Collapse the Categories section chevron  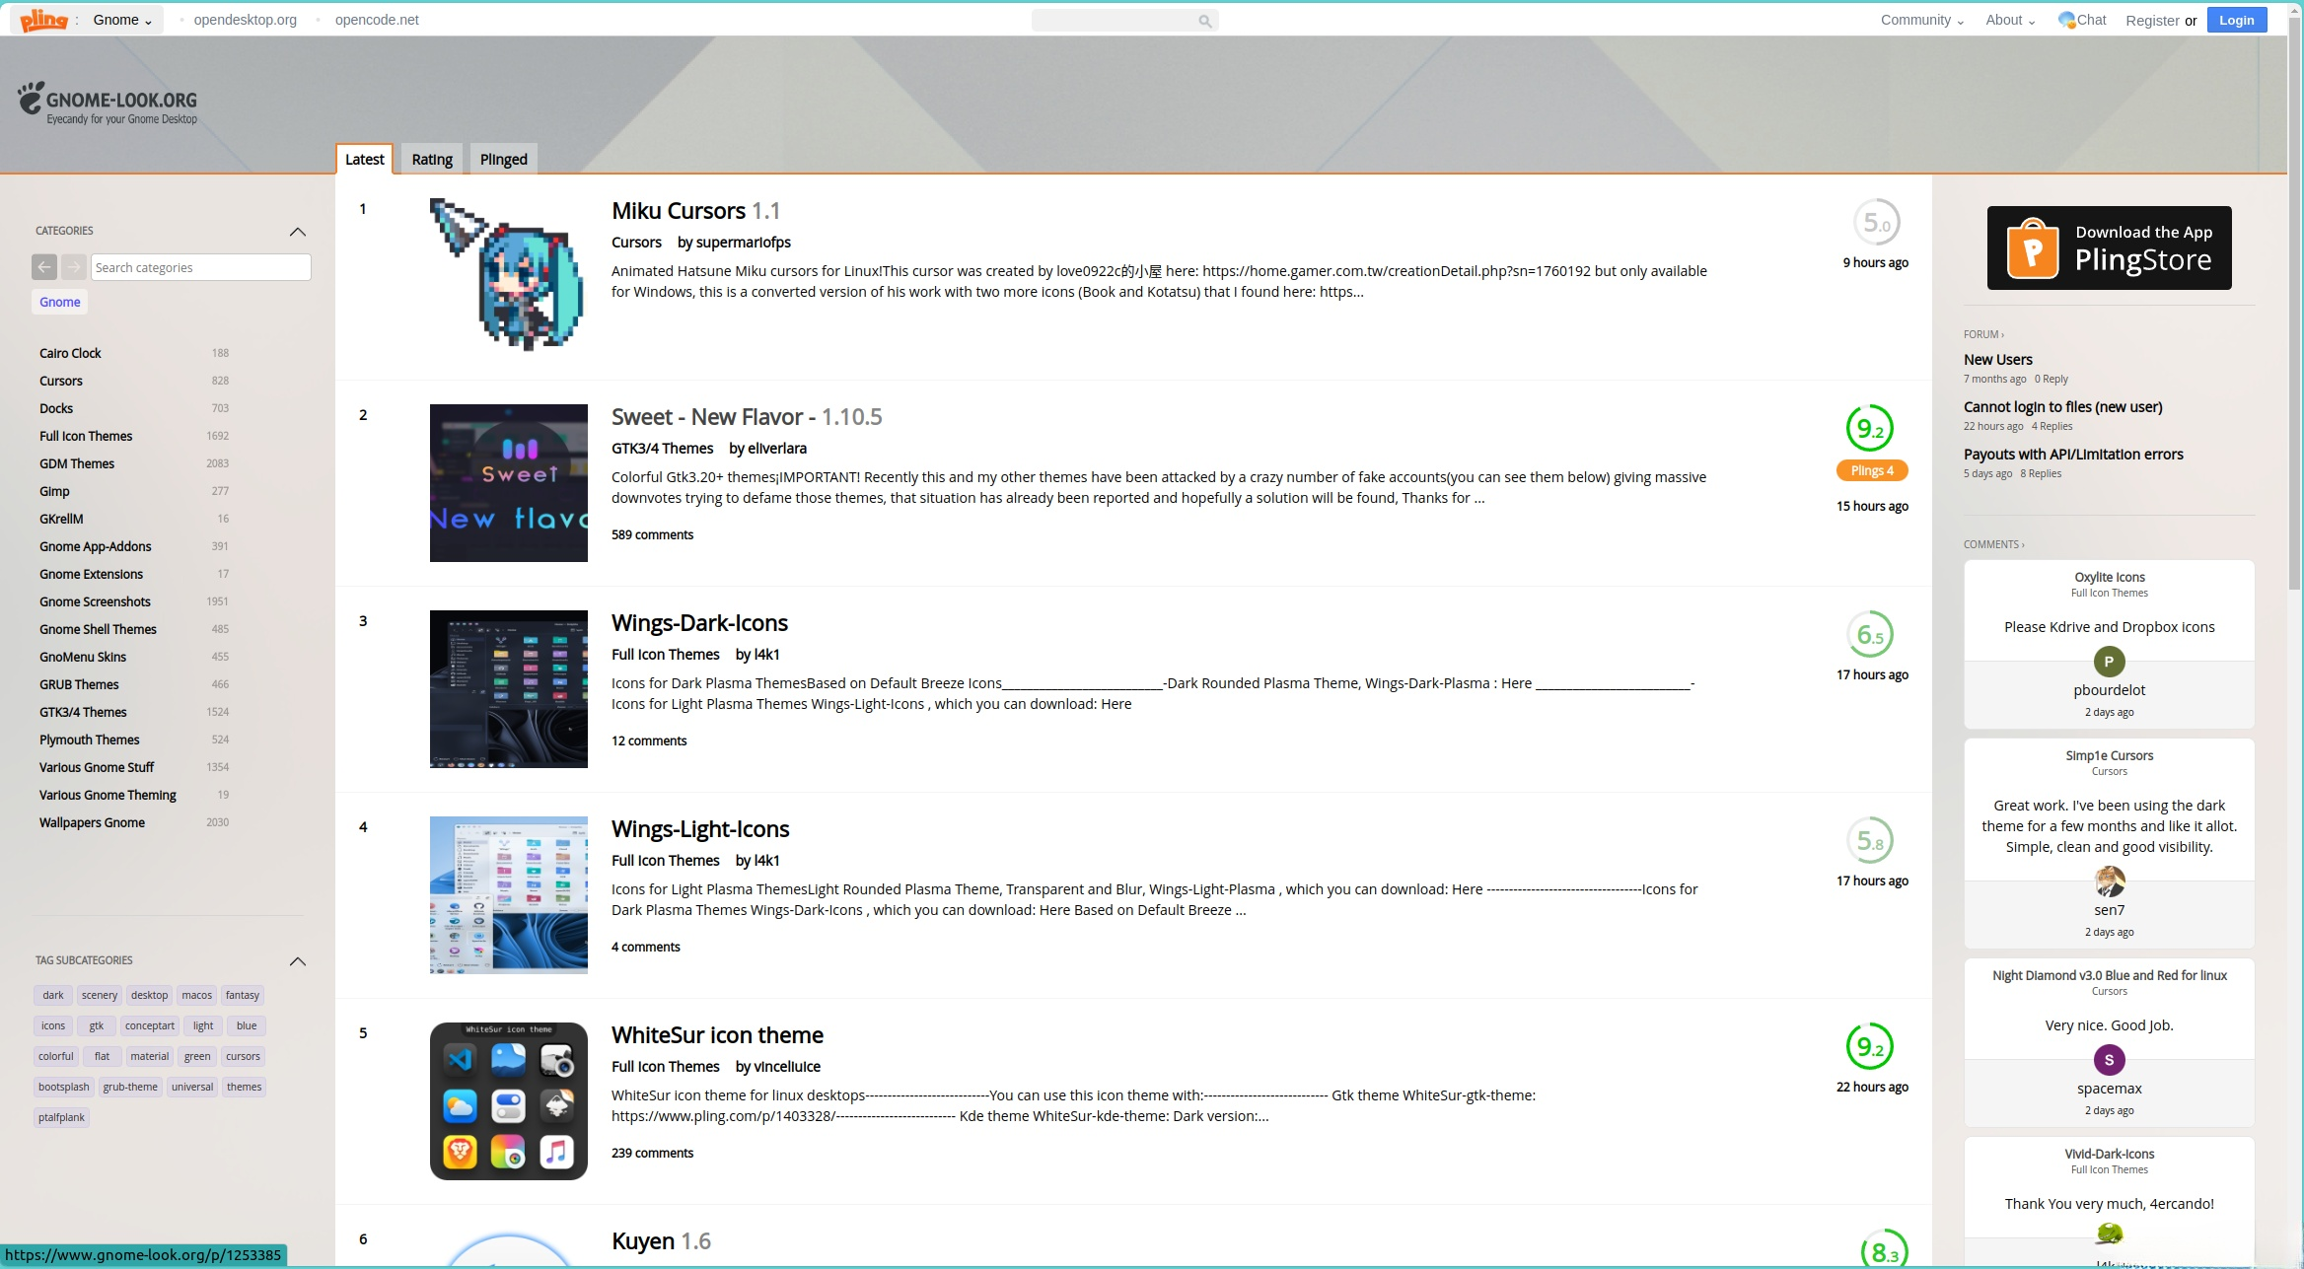297,231
